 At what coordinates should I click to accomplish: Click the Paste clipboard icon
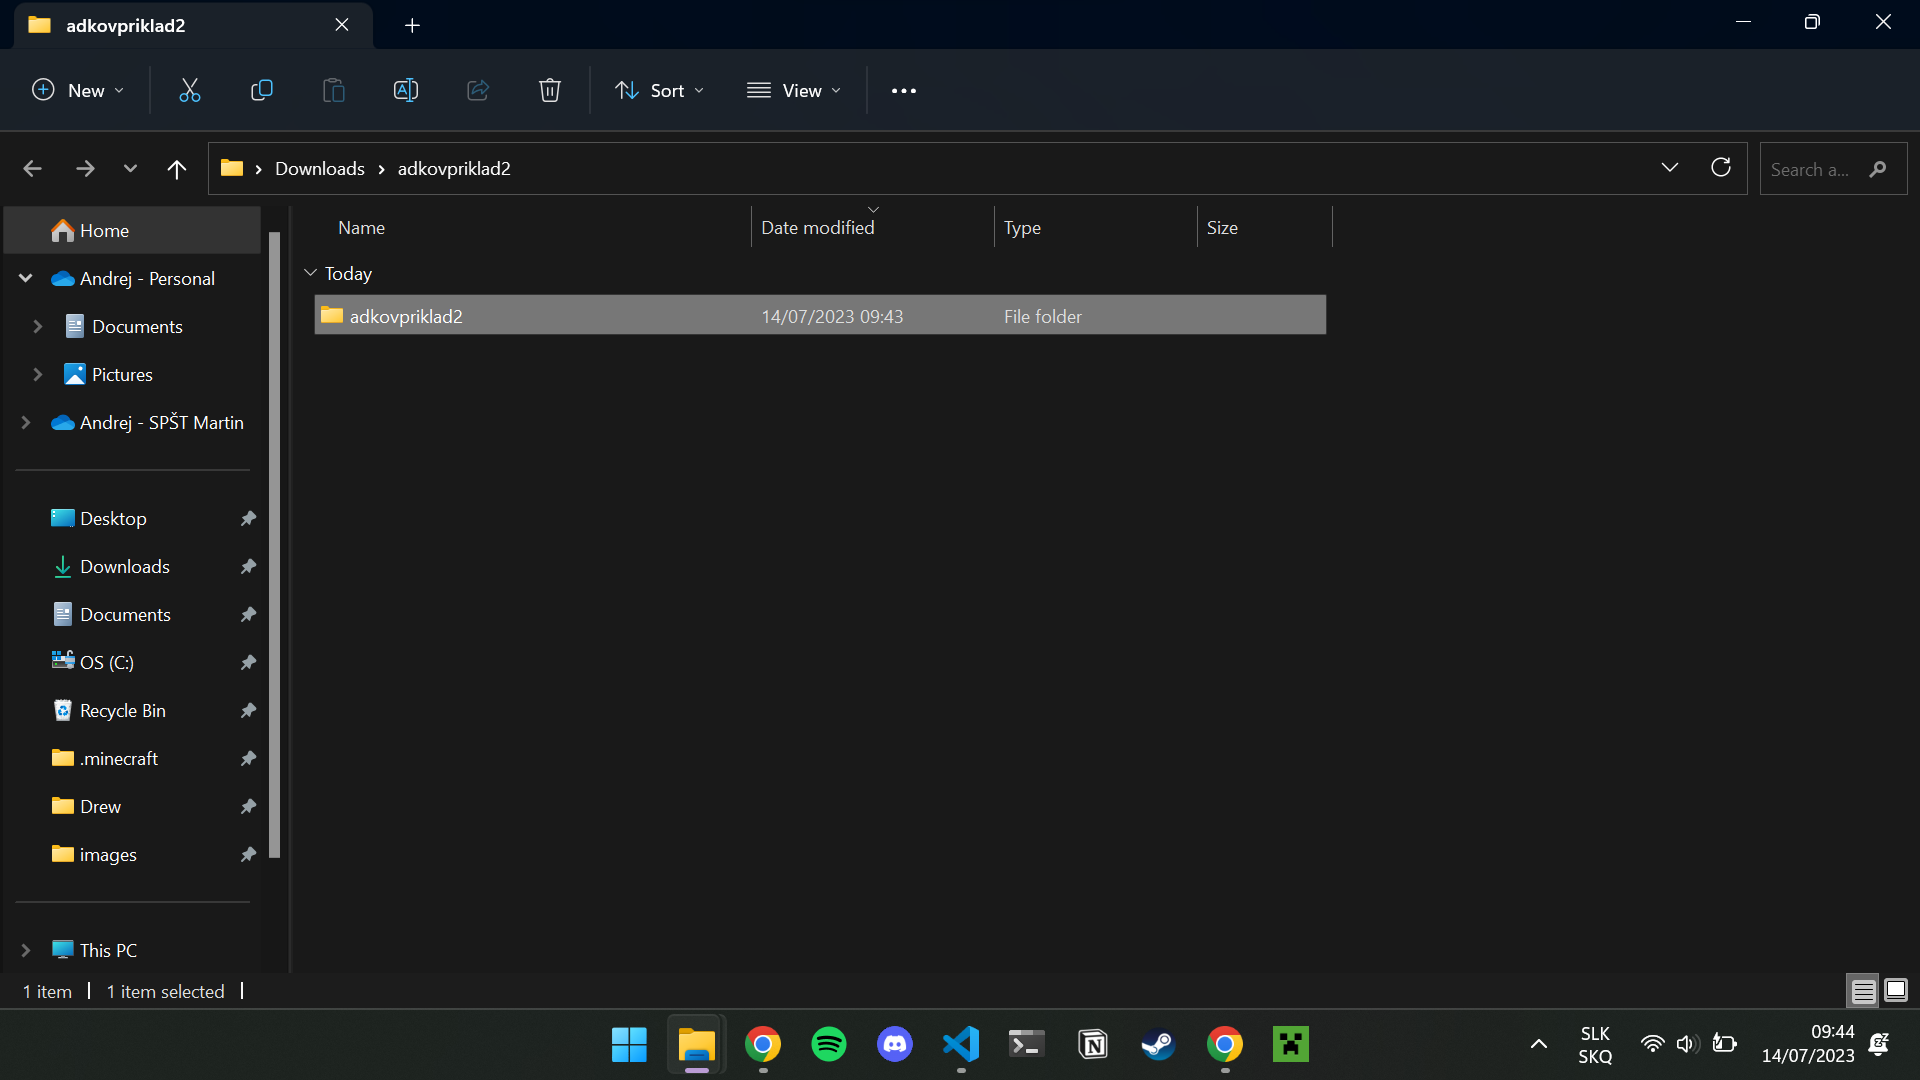[334, 90]
